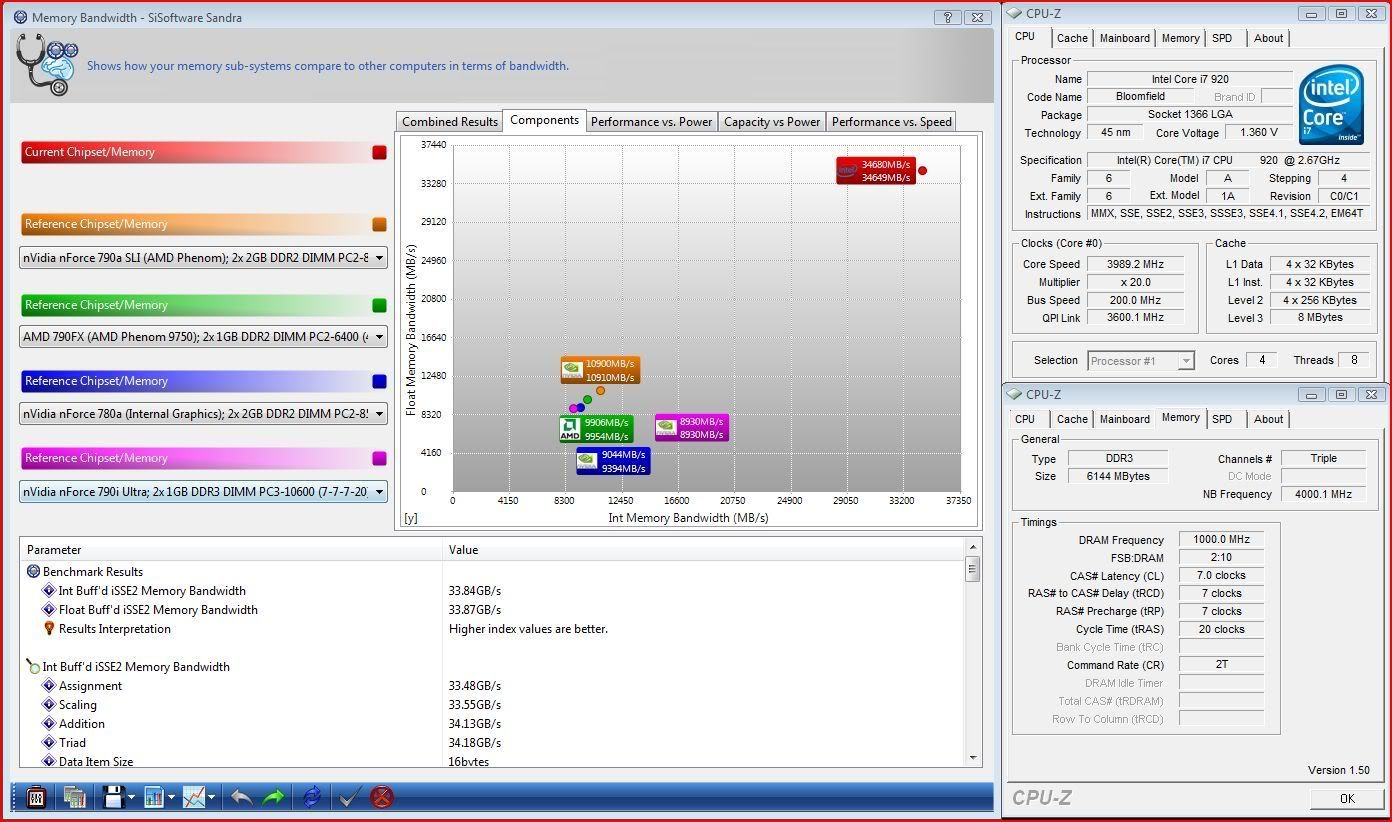Go forward with the green arrow icon
Image resolution: width=1392 pixels, height=822 pixels.
(x=273, y=797)
